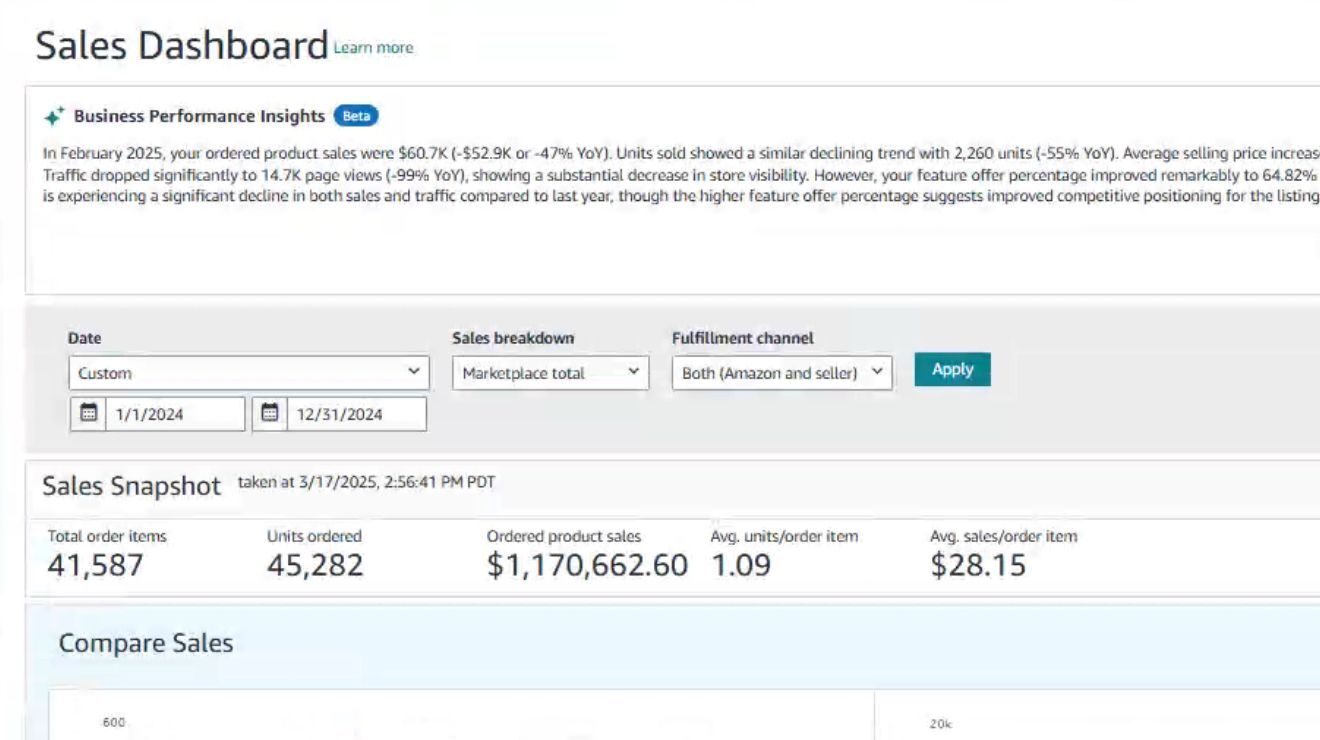The image size is (1320, 740).
Task: Expand the Date range Custom dropdown
Action: tap(249, 373)
